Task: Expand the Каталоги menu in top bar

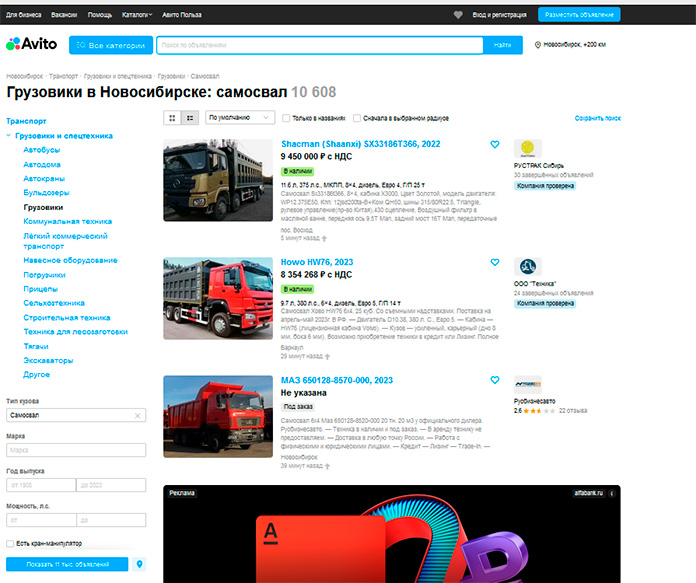Action: [136, 15]
